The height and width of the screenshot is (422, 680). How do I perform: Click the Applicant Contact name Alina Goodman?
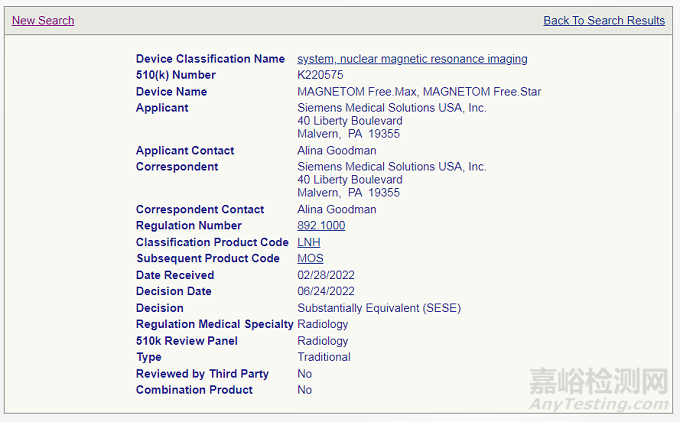point(336,151)
